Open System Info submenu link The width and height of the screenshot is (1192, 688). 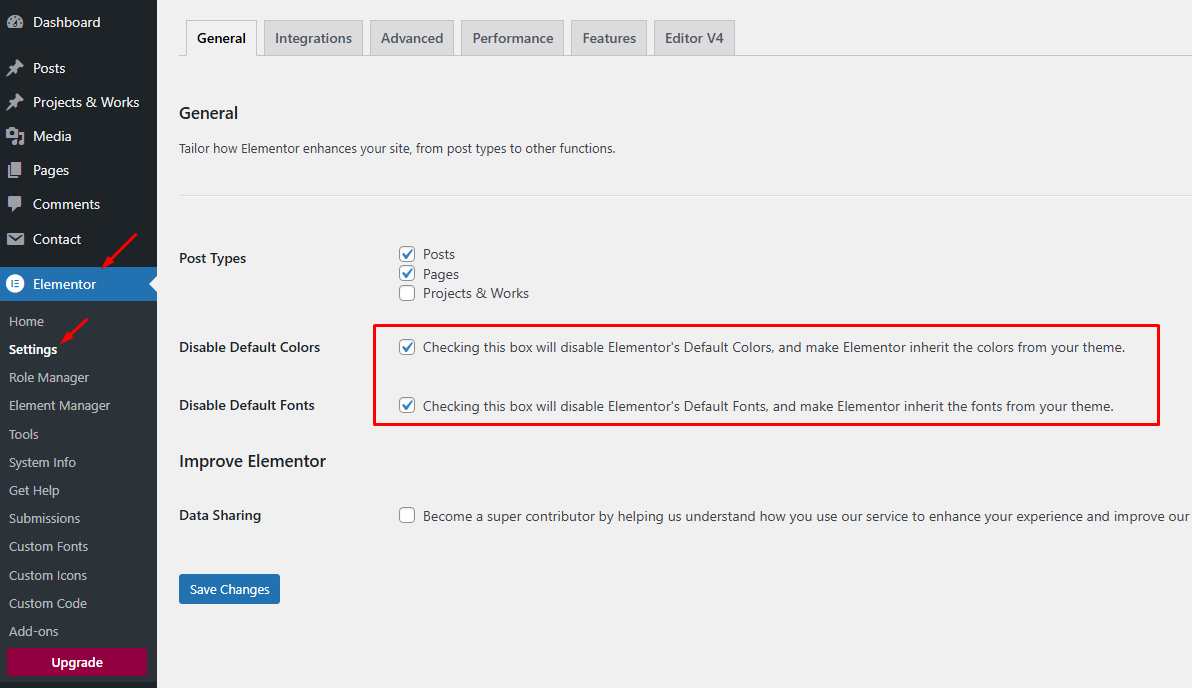tap(43, 462)
